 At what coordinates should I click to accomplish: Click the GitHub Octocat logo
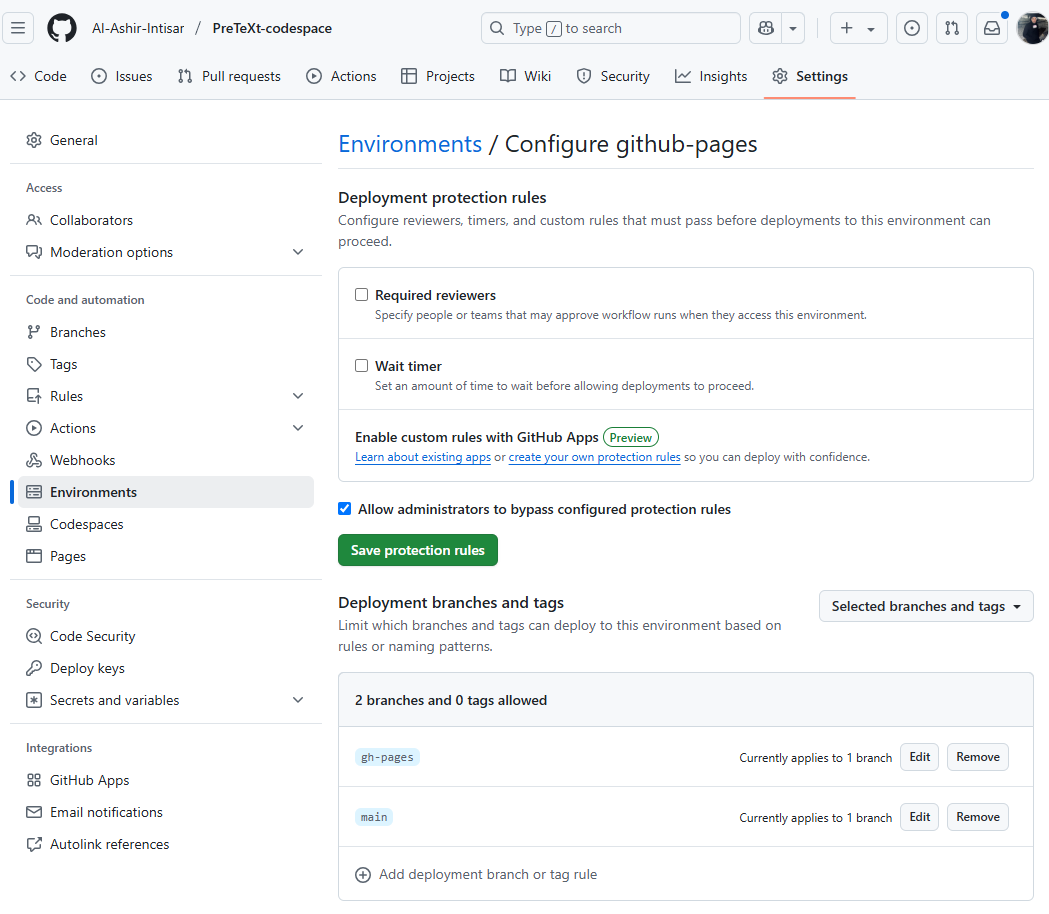point(62,28)
